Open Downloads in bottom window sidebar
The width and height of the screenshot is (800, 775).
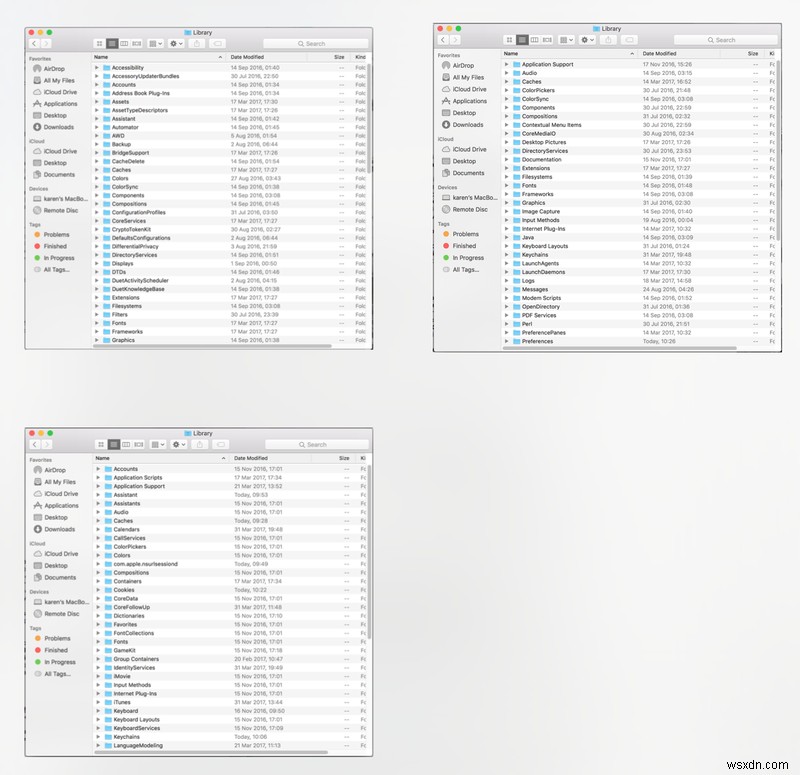pyautogui.click(x=54, y=529)
